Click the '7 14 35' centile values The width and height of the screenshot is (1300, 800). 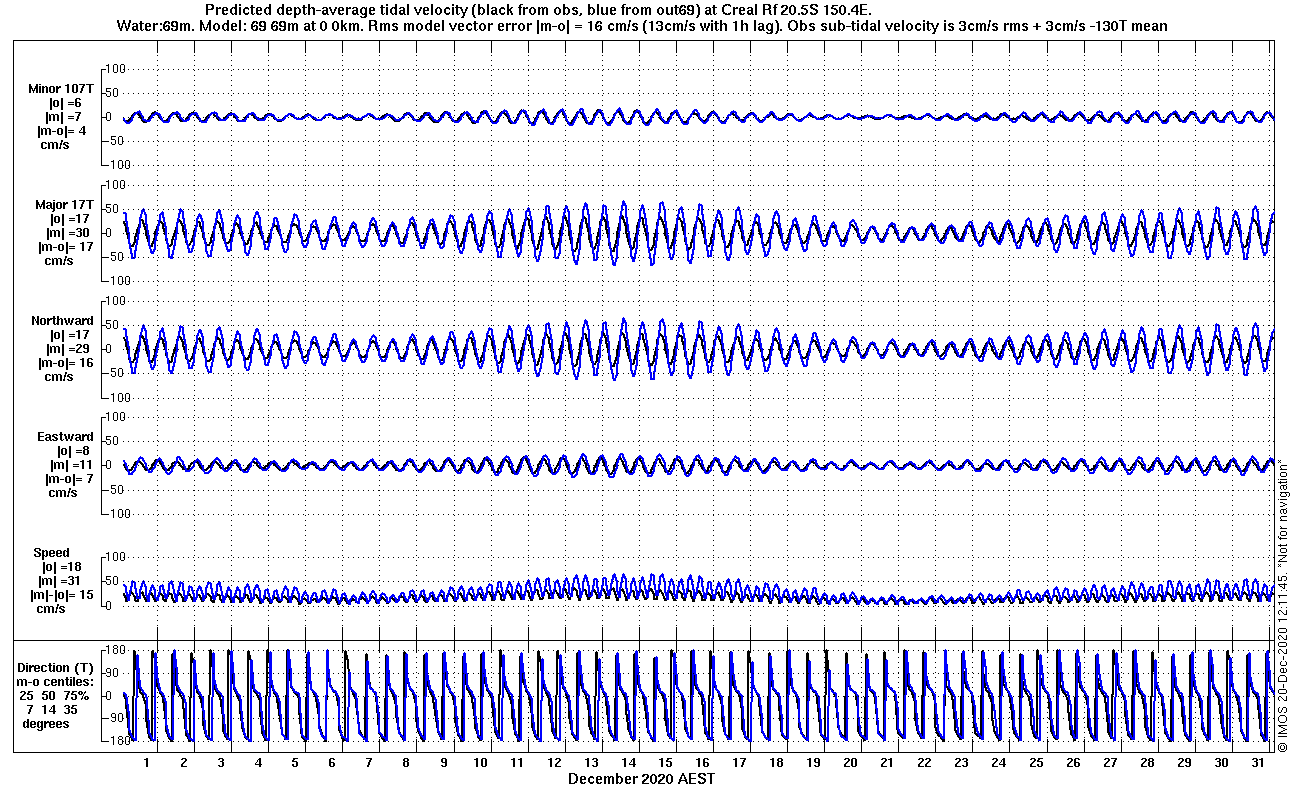(54, 710)
